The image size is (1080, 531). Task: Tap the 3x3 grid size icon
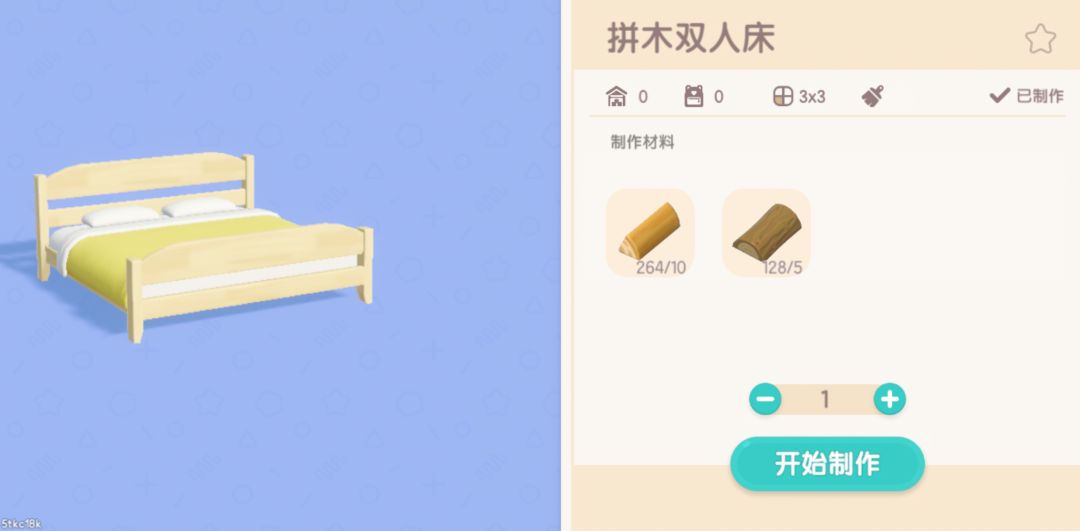[783, 96]
